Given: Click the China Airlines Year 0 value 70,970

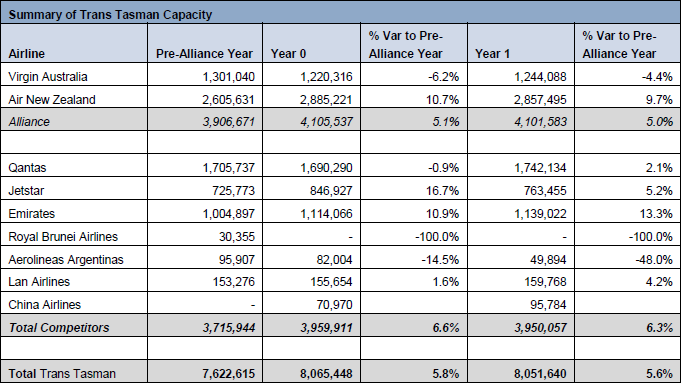Looking at the screenshot, I should coord(334,305).
